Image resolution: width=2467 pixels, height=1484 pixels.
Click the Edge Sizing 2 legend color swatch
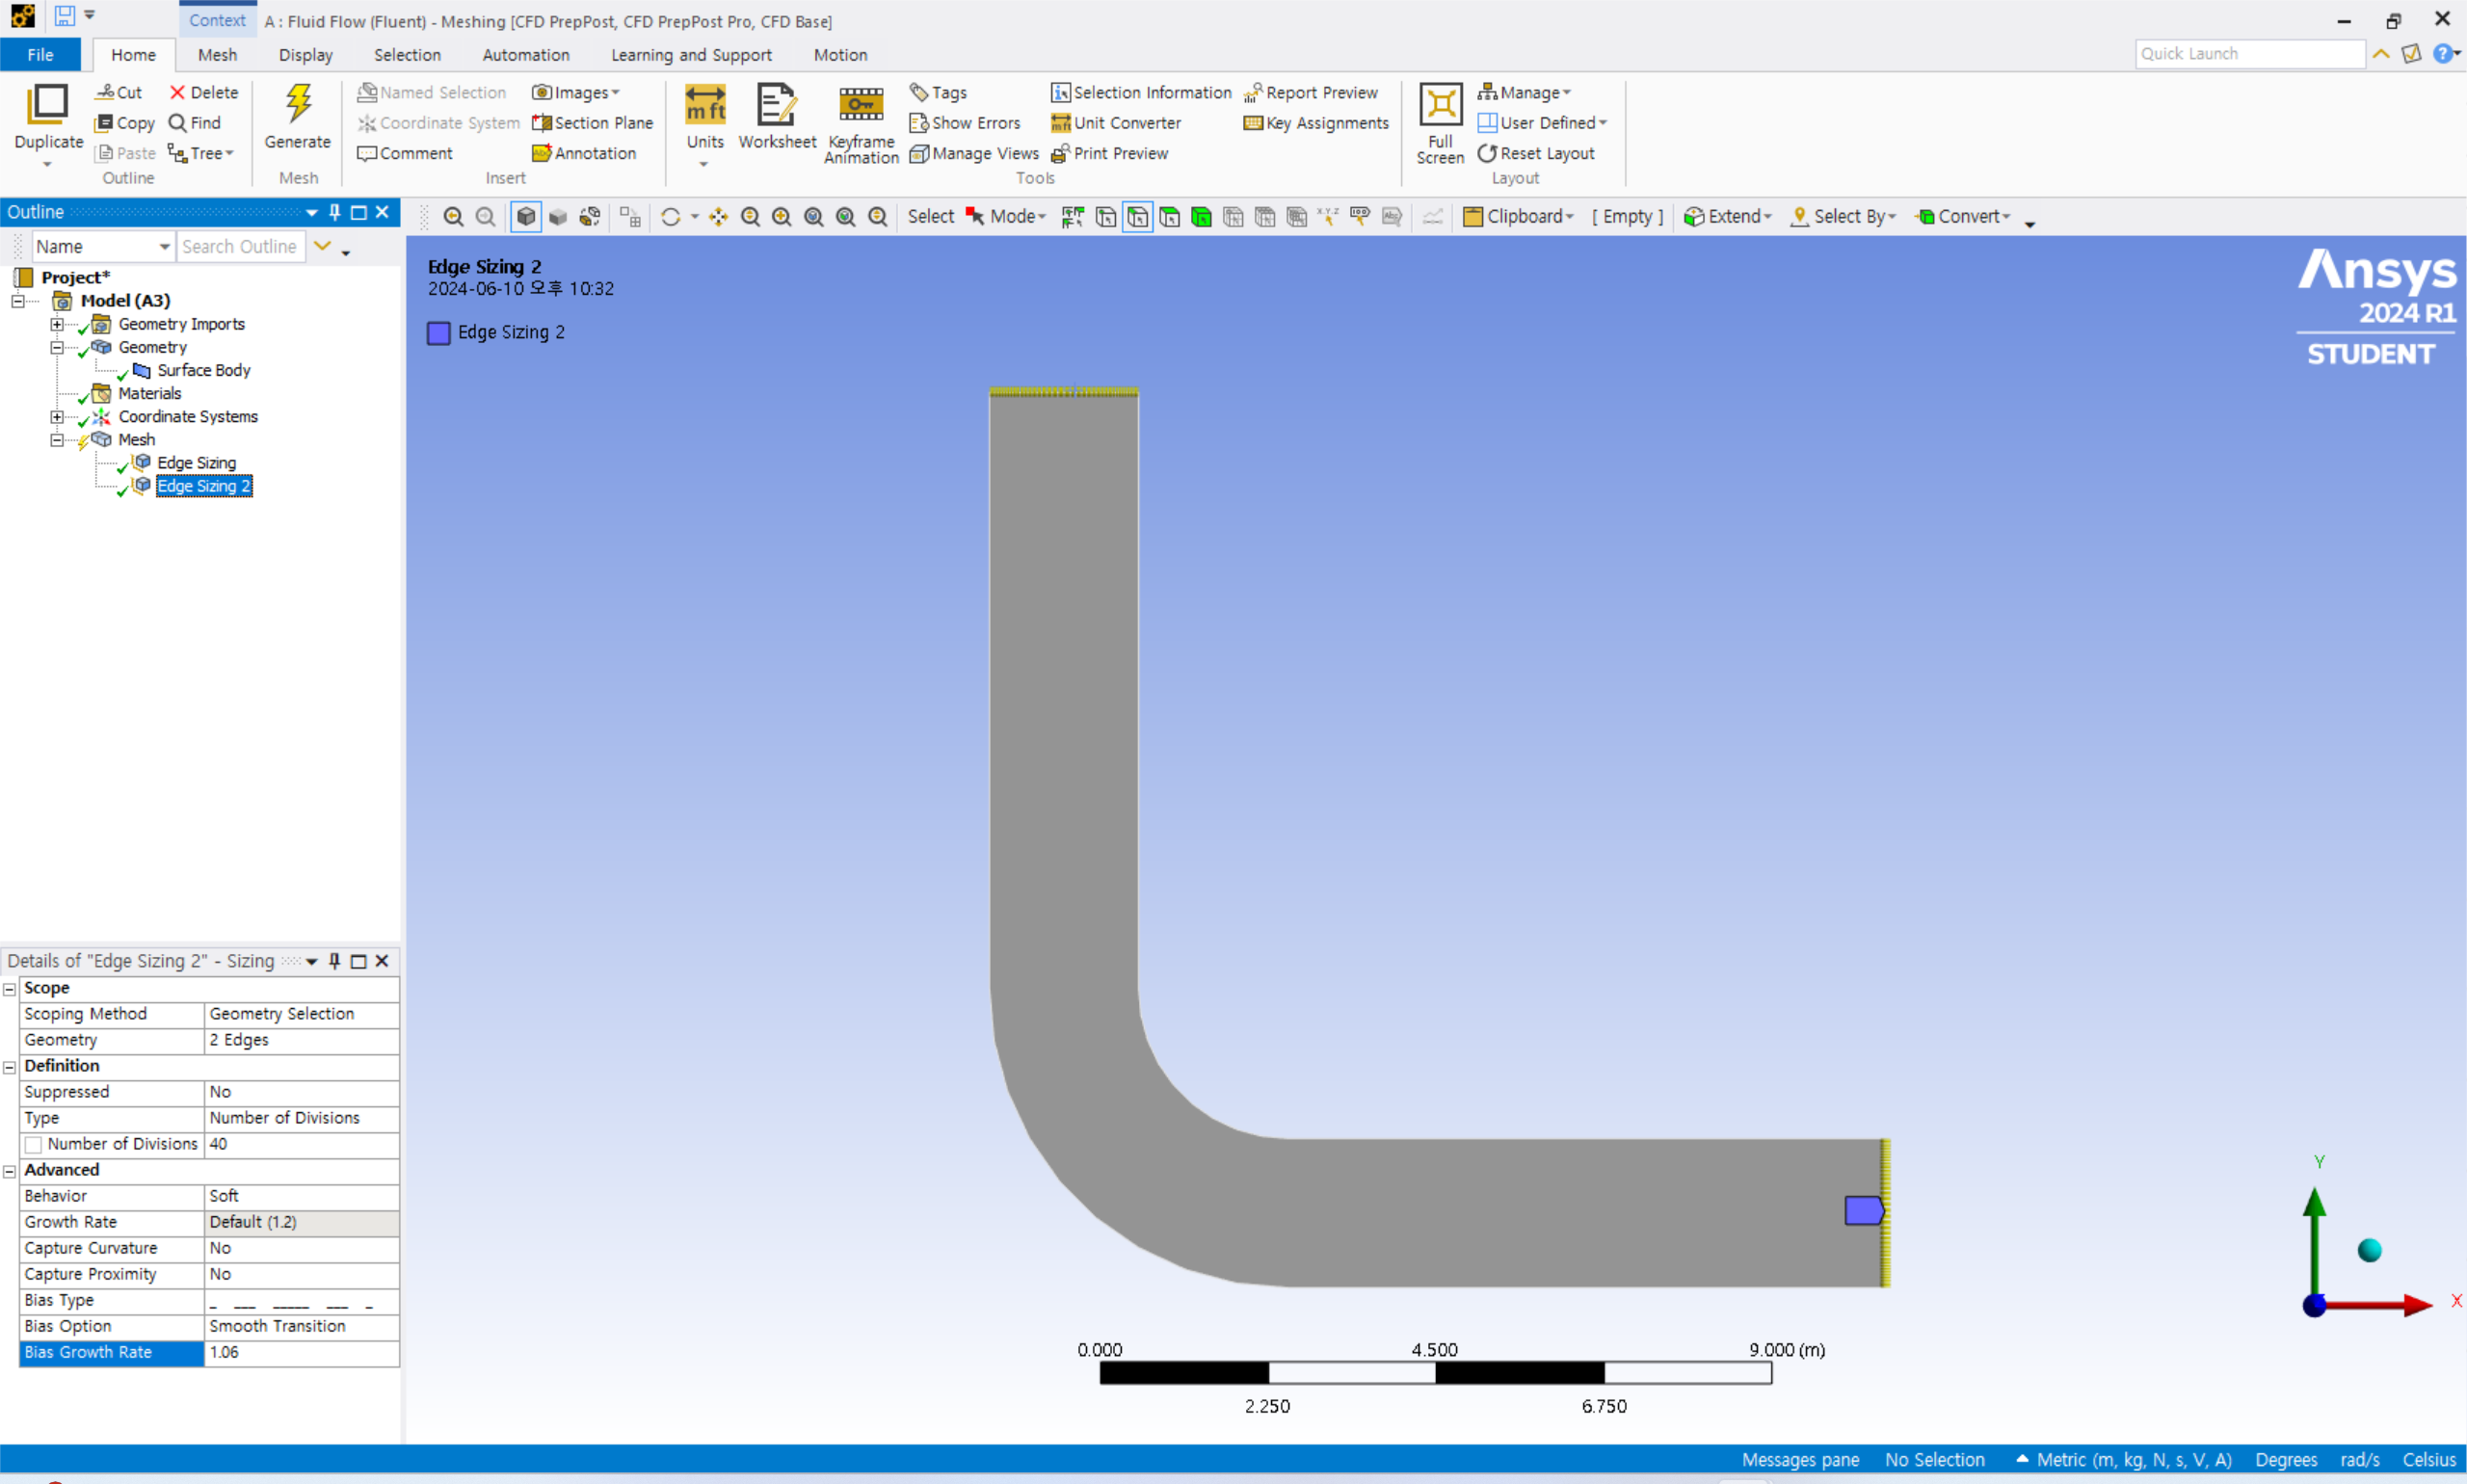click(439, 333)
